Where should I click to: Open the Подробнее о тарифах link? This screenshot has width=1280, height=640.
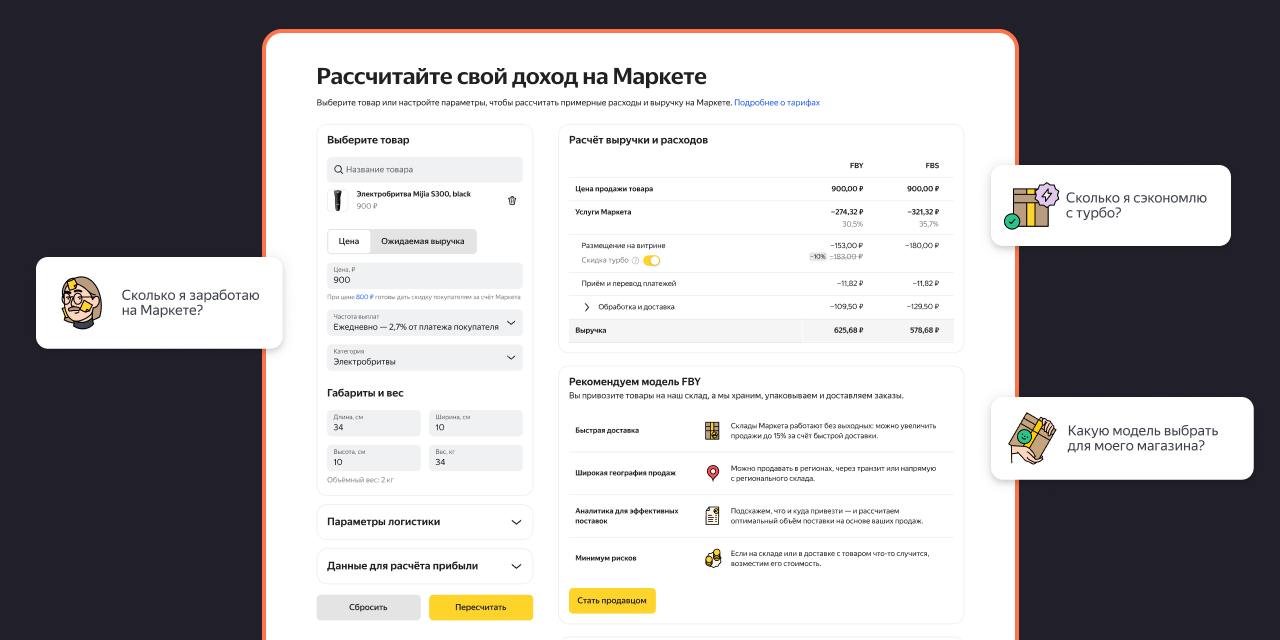click(777, 103)
